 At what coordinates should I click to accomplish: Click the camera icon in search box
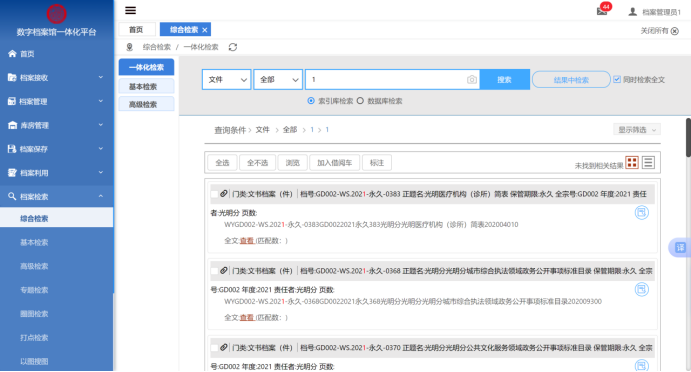point(472,80)
